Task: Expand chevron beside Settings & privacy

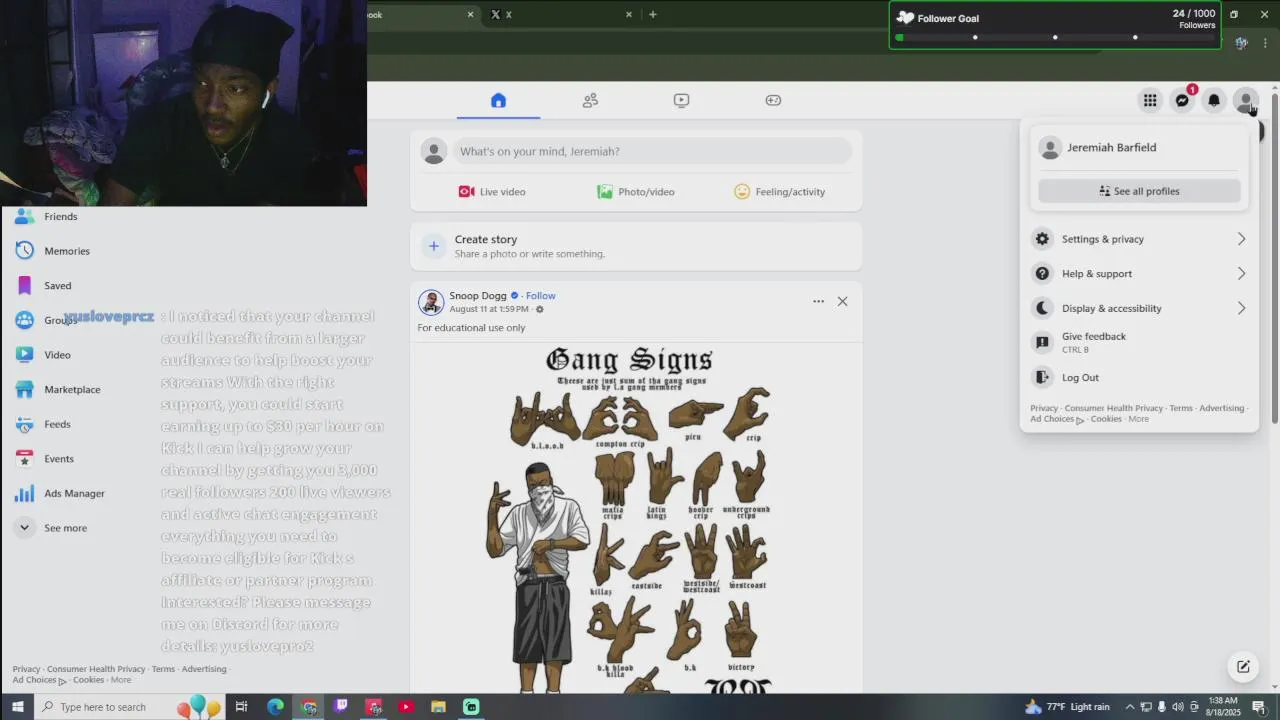Action: [1241, 239]
